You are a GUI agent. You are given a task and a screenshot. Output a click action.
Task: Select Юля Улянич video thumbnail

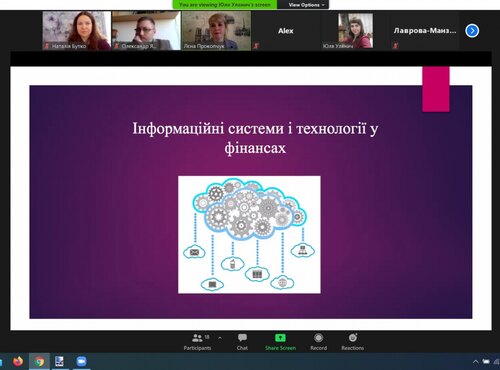pyautogui.click(x=355, y=31)
